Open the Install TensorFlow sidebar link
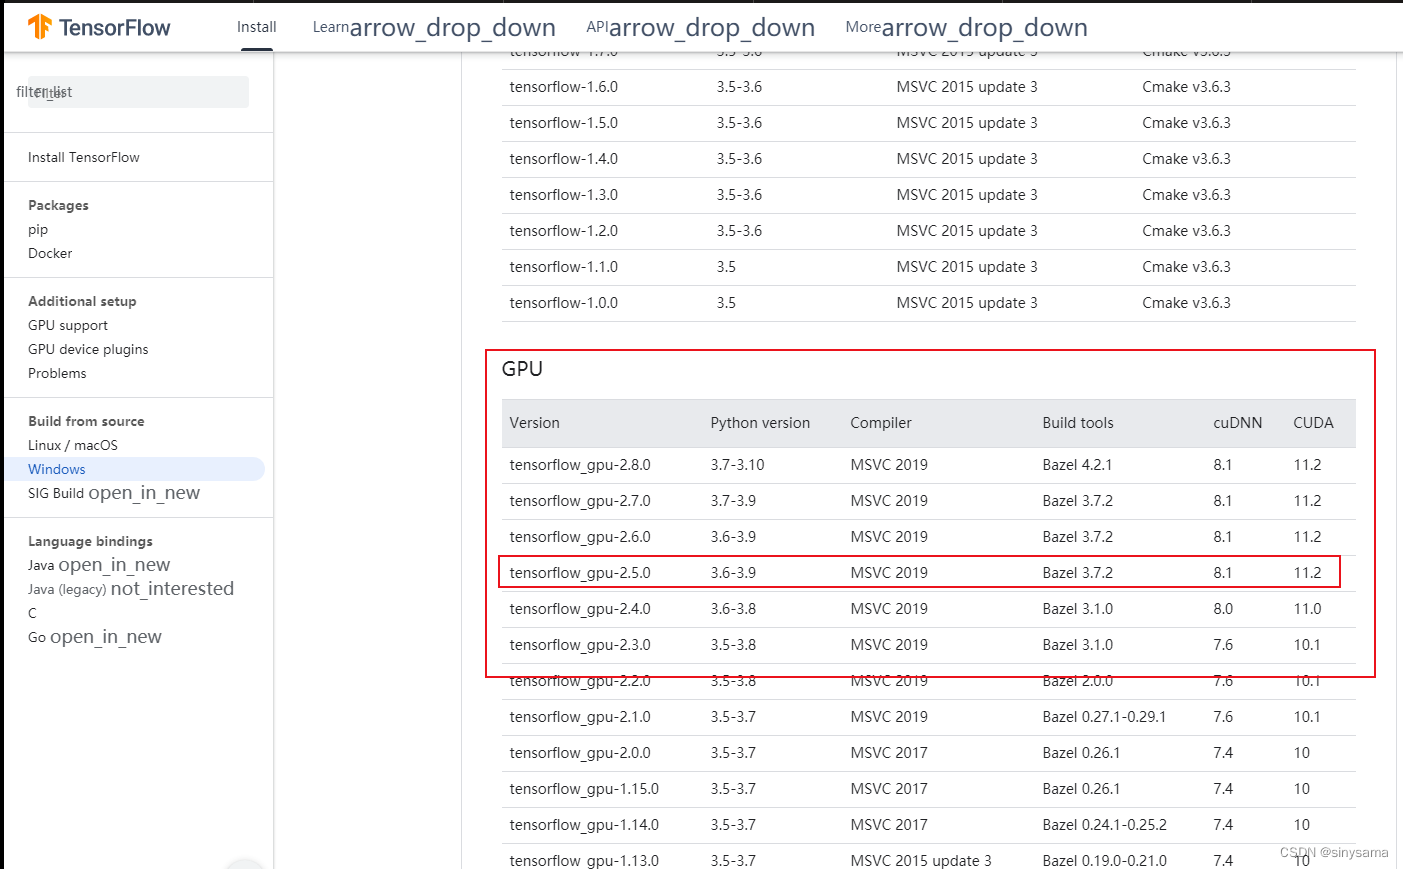 tap(84, 157)
